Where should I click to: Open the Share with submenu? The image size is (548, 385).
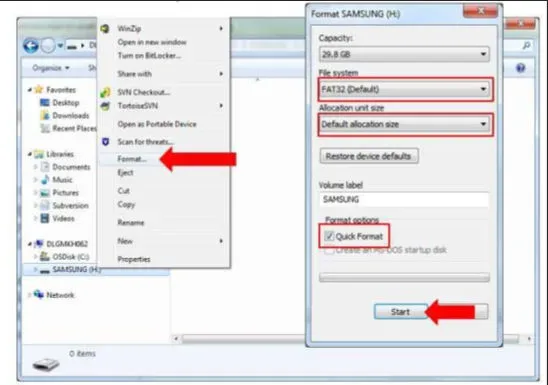click(163, 74)
